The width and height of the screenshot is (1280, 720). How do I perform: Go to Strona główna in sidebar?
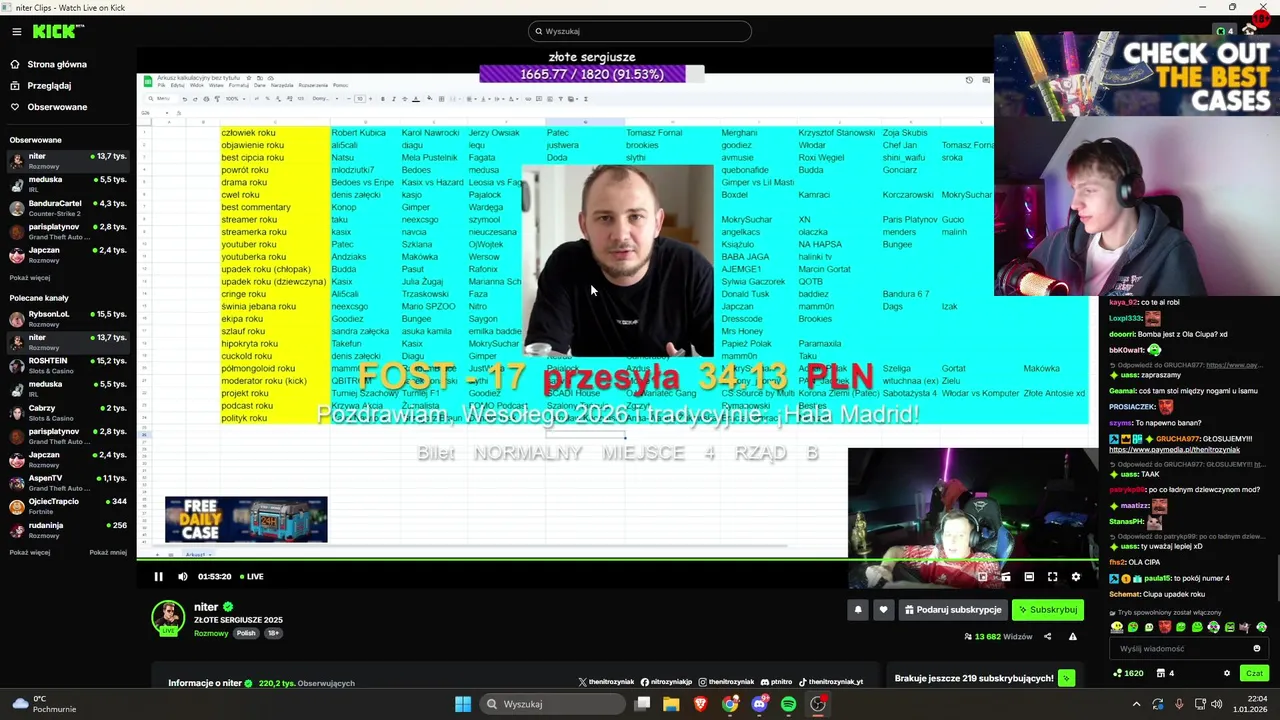pyautogui.click(x=56, y=64)
